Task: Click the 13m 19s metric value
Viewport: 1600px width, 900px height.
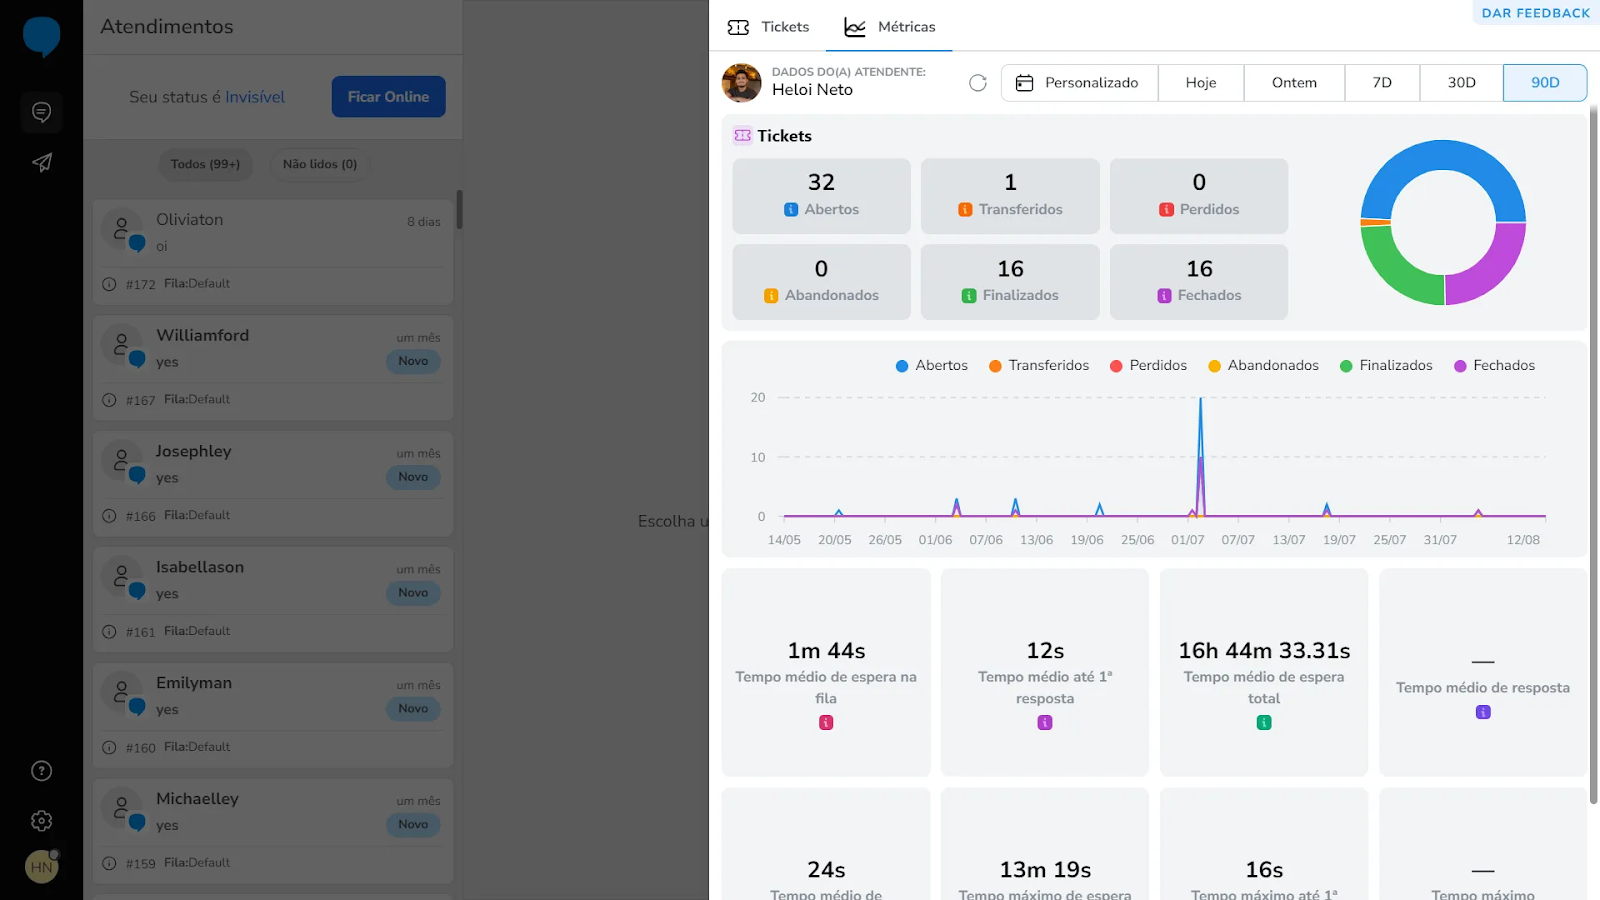Action: click(x=1045, y=870)
